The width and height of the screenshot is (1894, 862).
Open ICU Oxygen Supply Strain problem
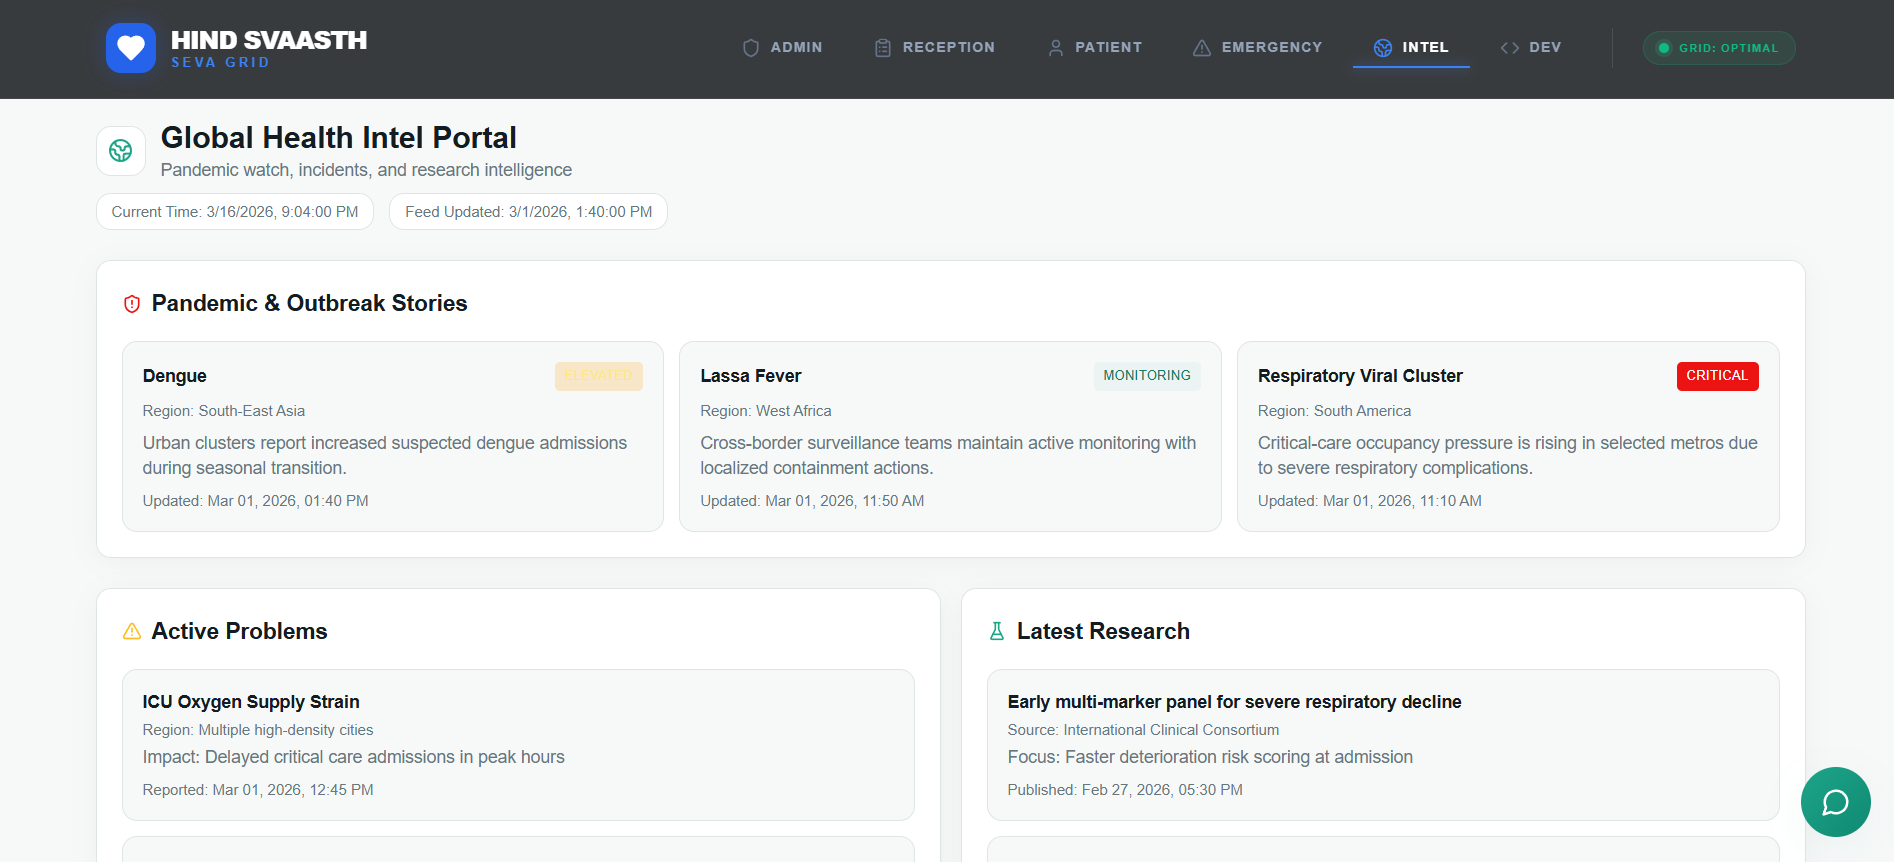tap(251, 702)
